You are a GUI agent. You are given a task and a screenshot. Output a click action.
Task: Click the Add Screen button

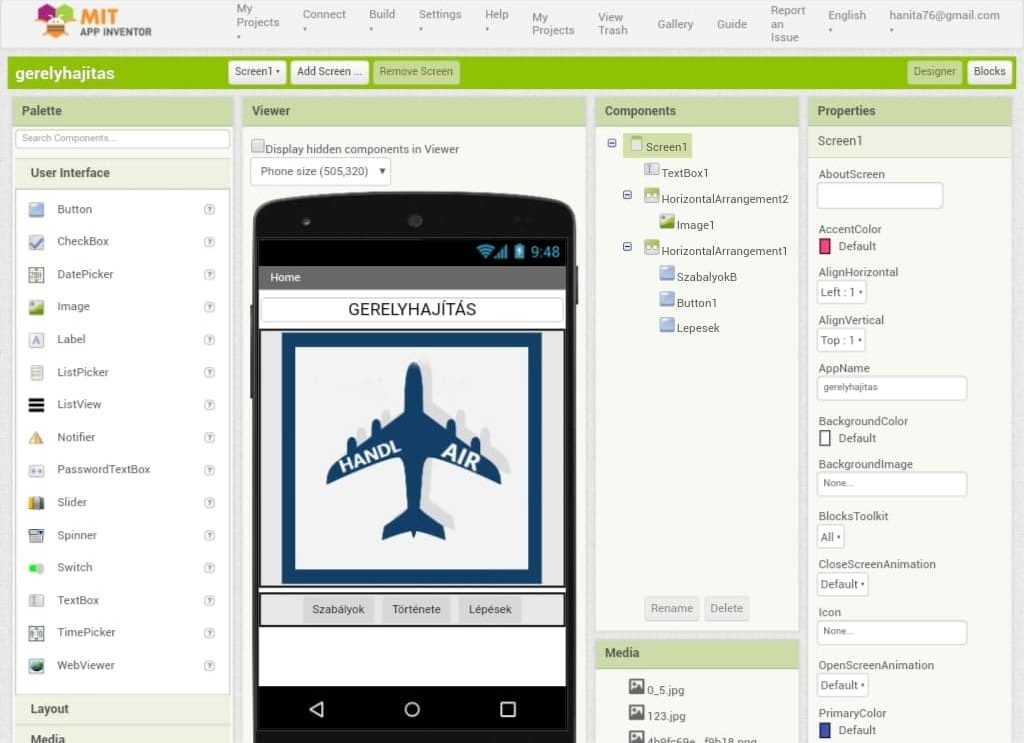[x=329, y=72]
